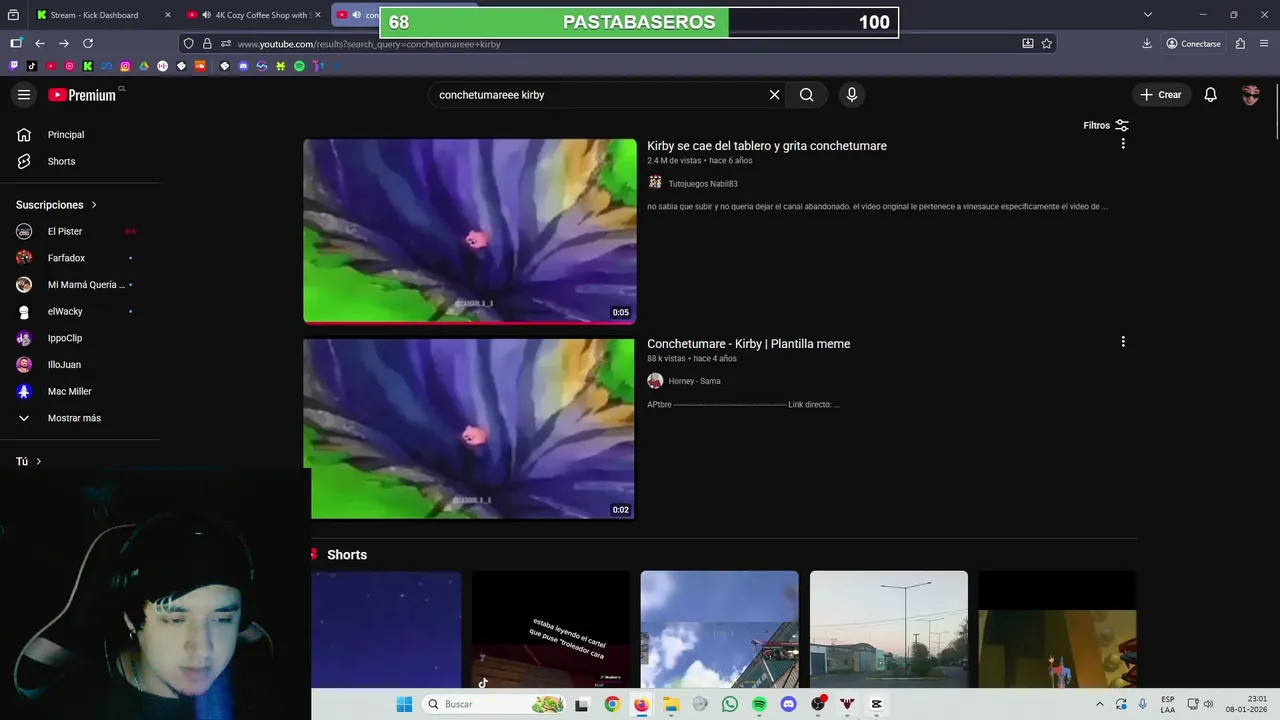Open the Short with cloudy sky thumbnail
The height and width of the screenshot is (720, 1280).
(x=720, y=629)
